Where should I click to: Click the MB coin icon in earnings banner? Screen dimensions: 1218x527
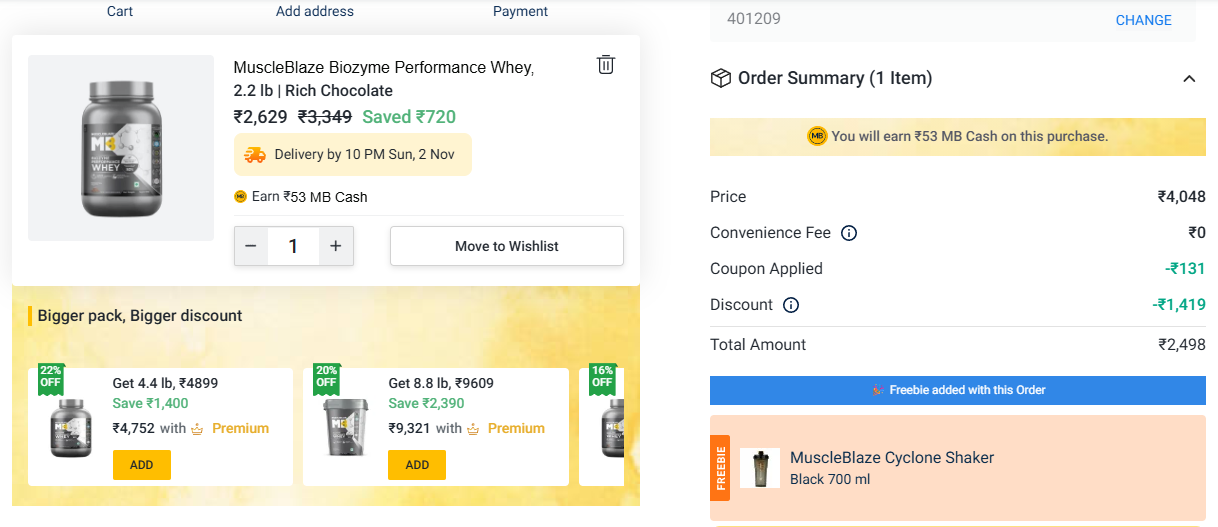(x=817, y=136)
